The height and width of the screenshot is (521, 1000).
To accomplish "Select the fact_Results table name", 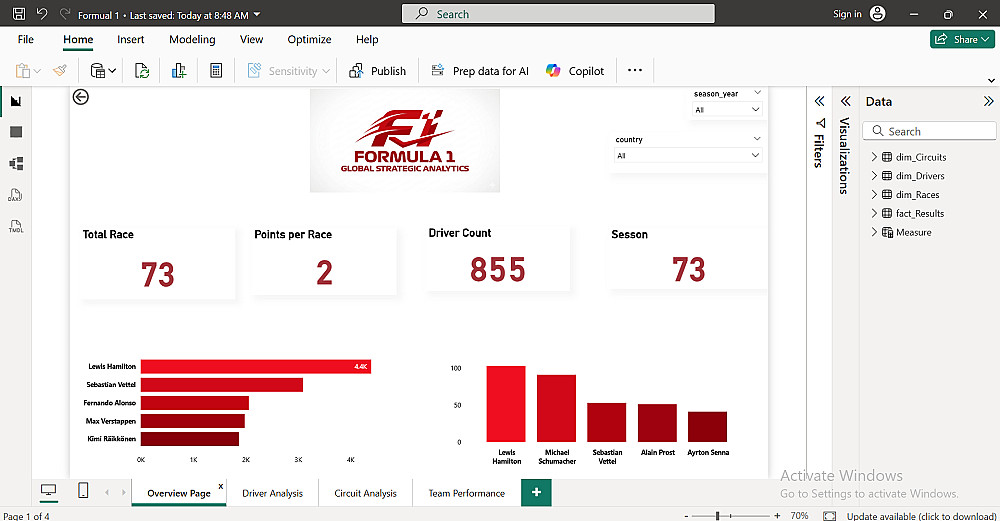I will point(920,214).
